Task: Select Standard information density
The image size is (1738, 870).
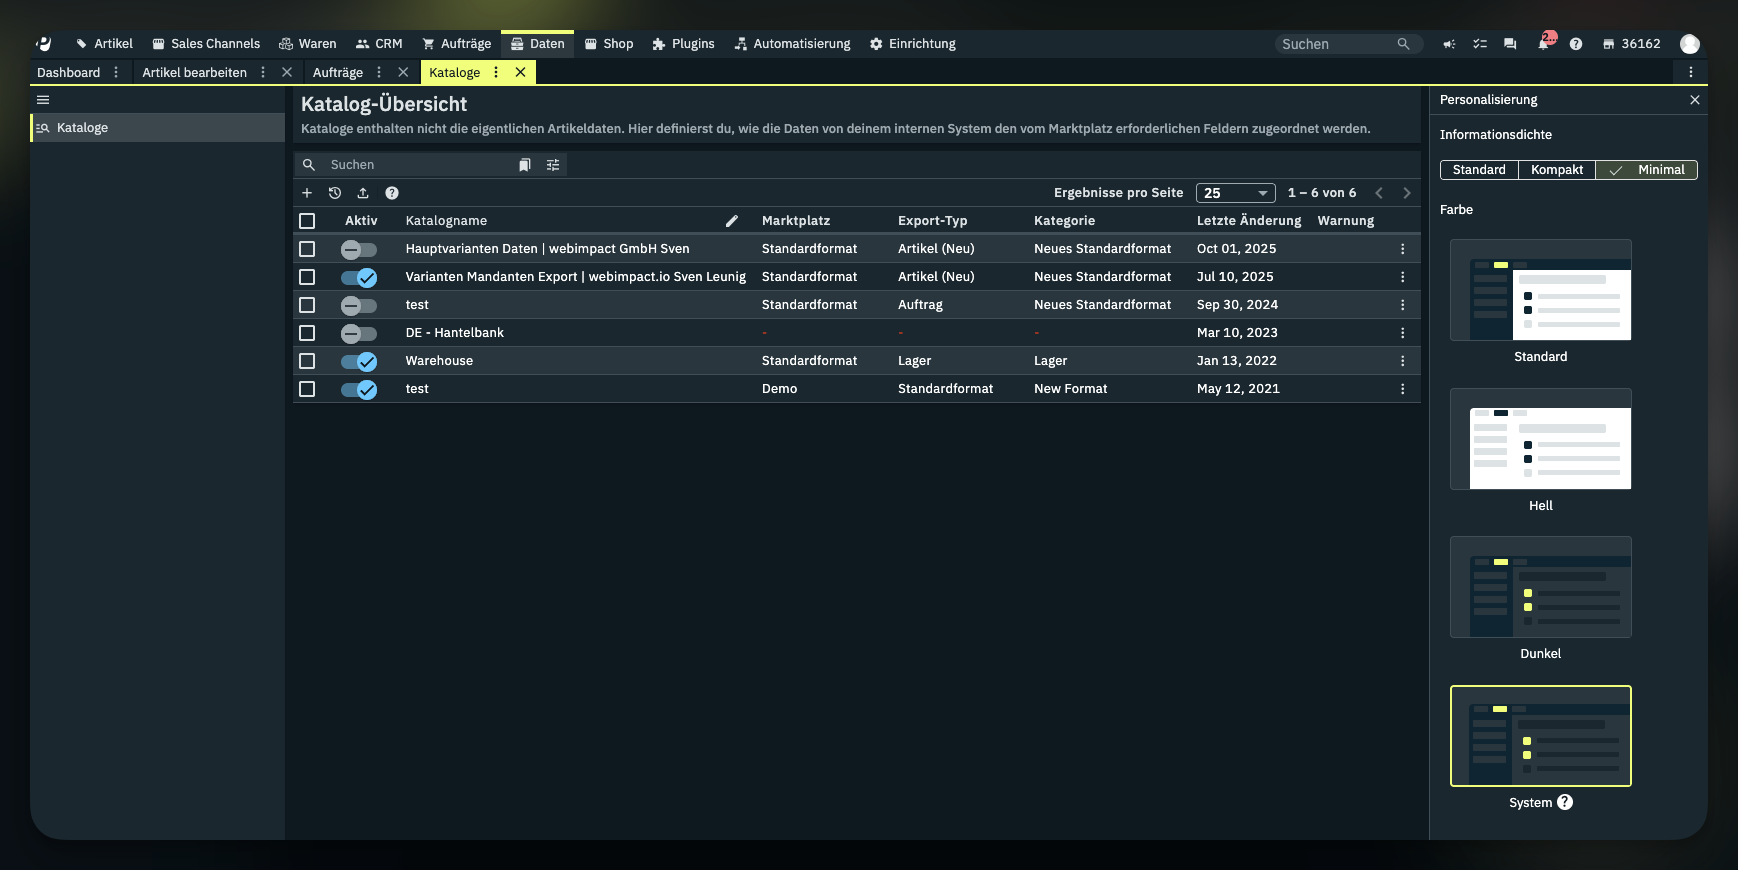Action: click(1478, 170)
